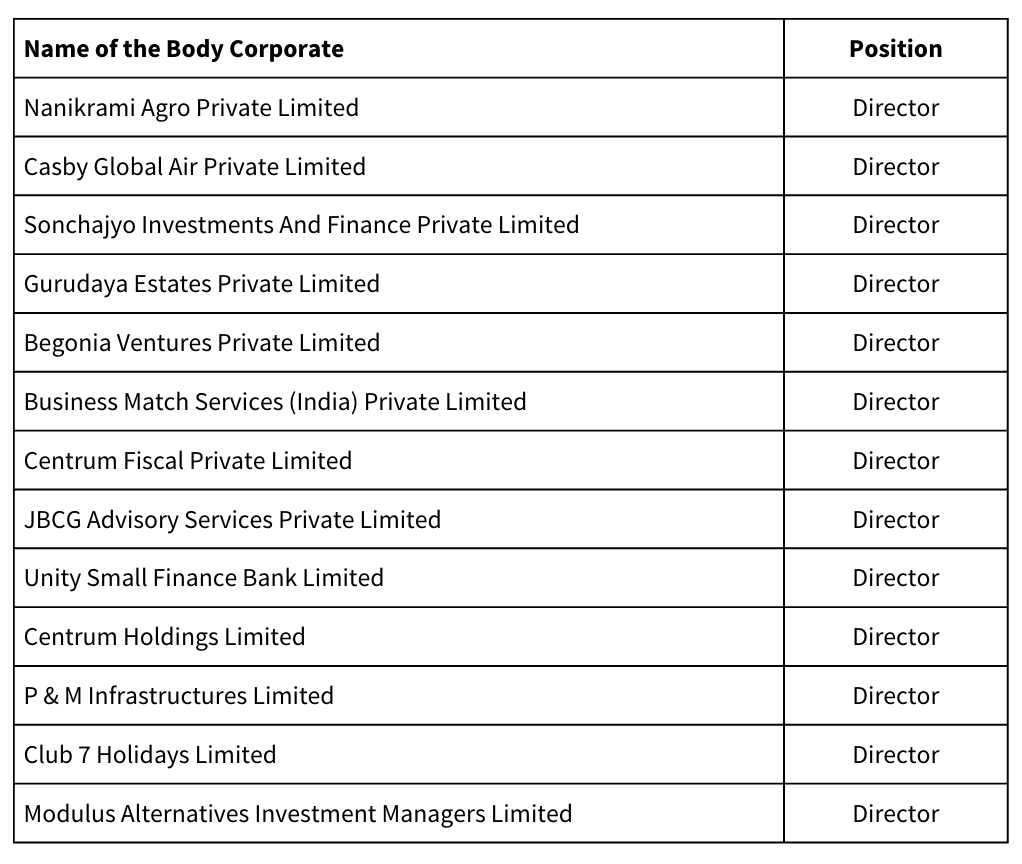The height and width of the screenshot is (864, 1022).
Task: Click 'Sonchajyo Investments And Finance Private Limited'
Action: (x=301, y=225)
